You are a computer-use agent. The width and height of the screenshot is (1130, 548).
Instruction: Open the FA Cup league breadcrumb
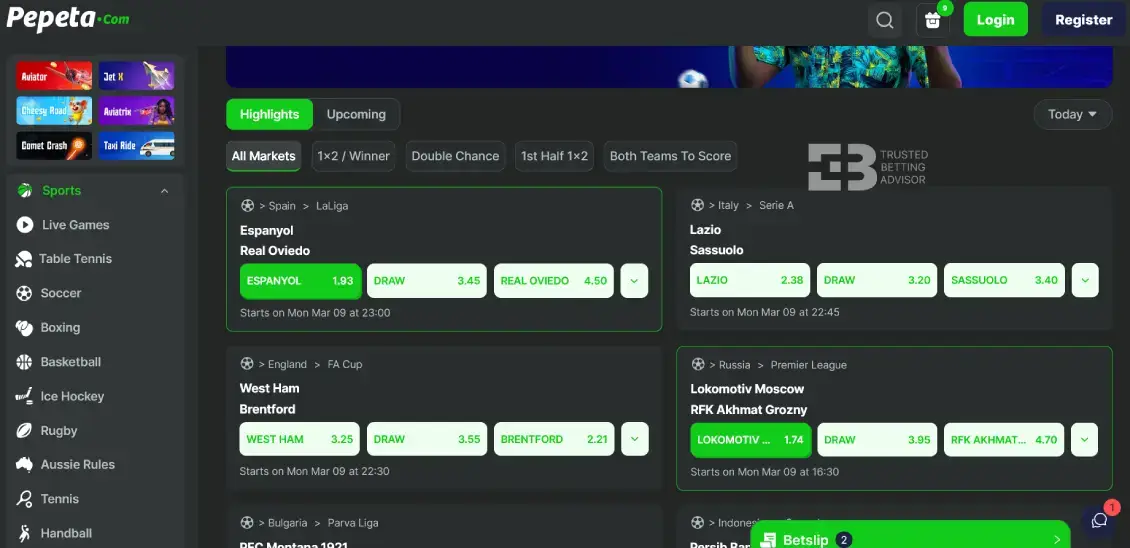point(344,364)
